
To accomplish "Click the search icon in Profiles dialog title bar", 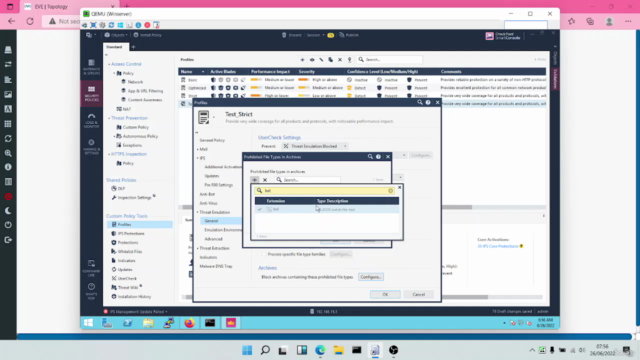I will point(420,102).
